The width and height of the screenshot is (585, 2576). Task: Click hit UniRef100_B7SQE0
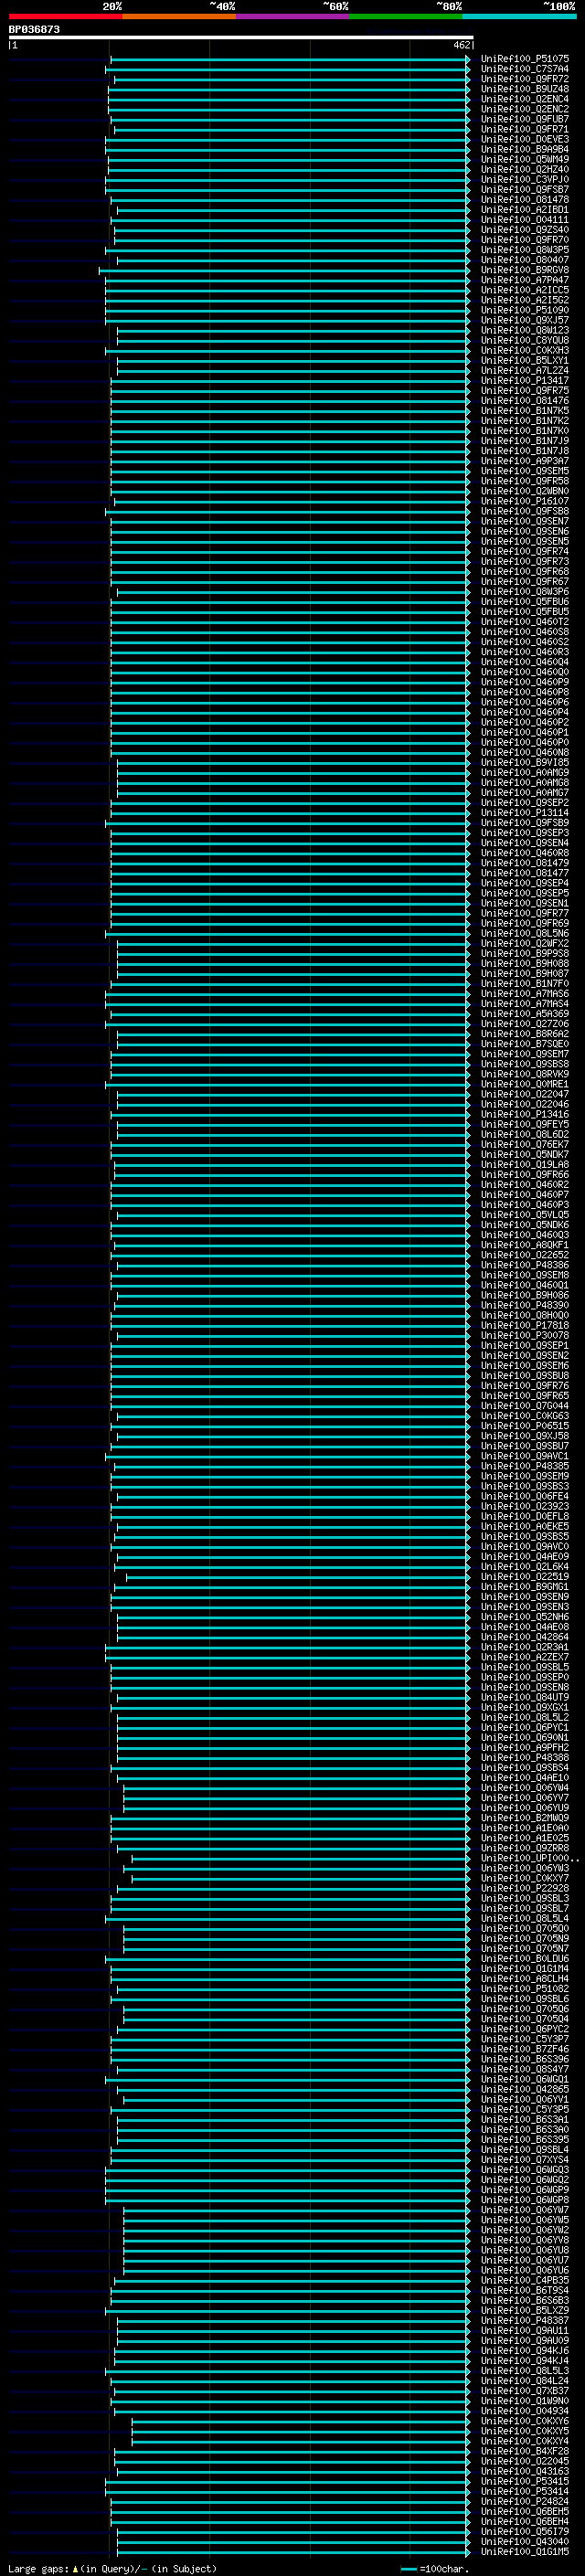[524, 1044]
